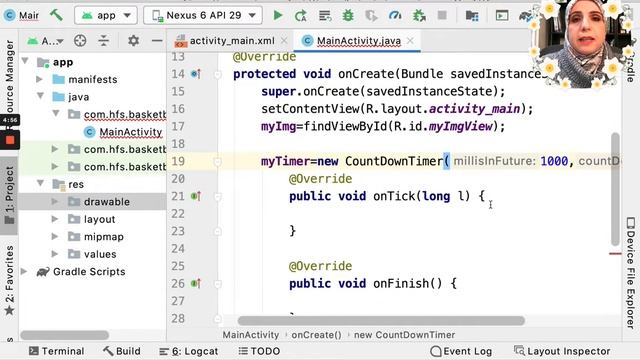Click the run with coverage icon
Screen dimensions: 640x360
(371, 16)
